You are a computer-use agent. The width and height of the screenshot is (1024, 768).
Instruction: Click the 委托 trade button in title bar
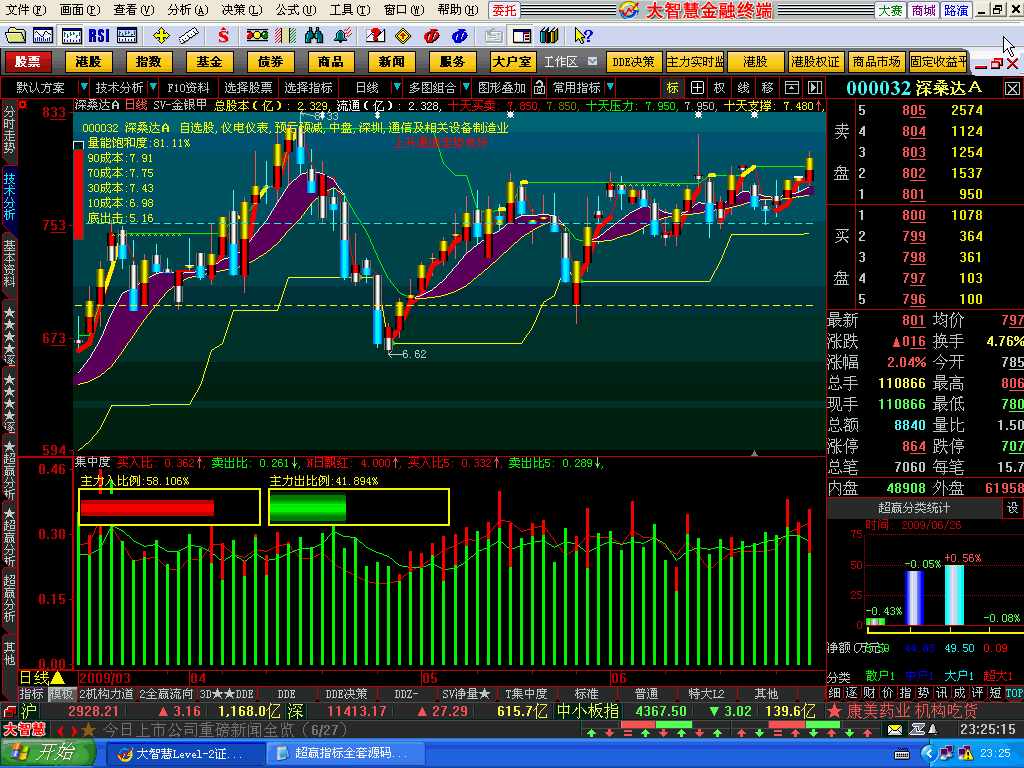[504, 10]
